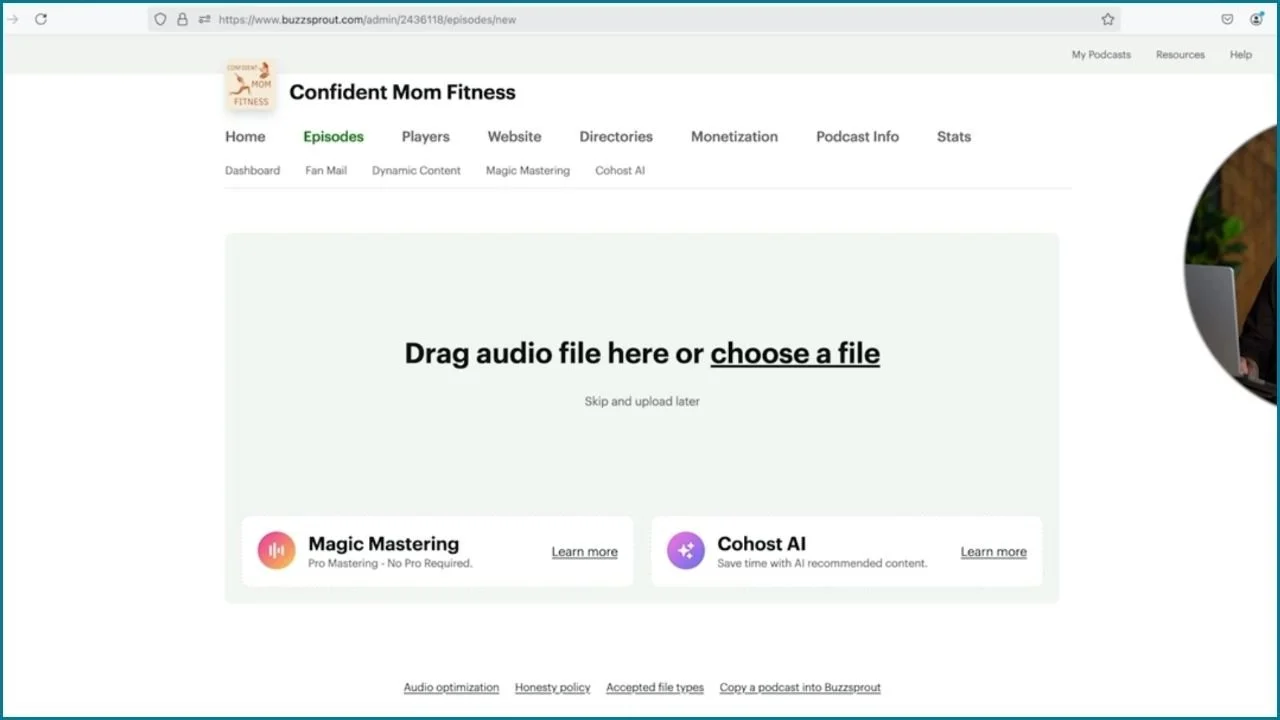The height and width of the screenshot is (720, 1280).
Task: Click the My Podcasts link
Action: pos(1101,55)
